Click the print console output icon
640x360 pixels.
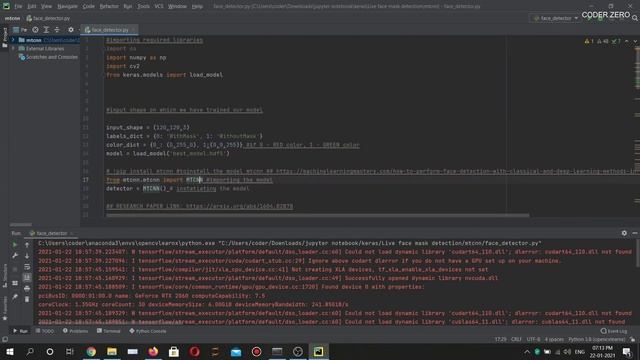[x=27, y=289]
